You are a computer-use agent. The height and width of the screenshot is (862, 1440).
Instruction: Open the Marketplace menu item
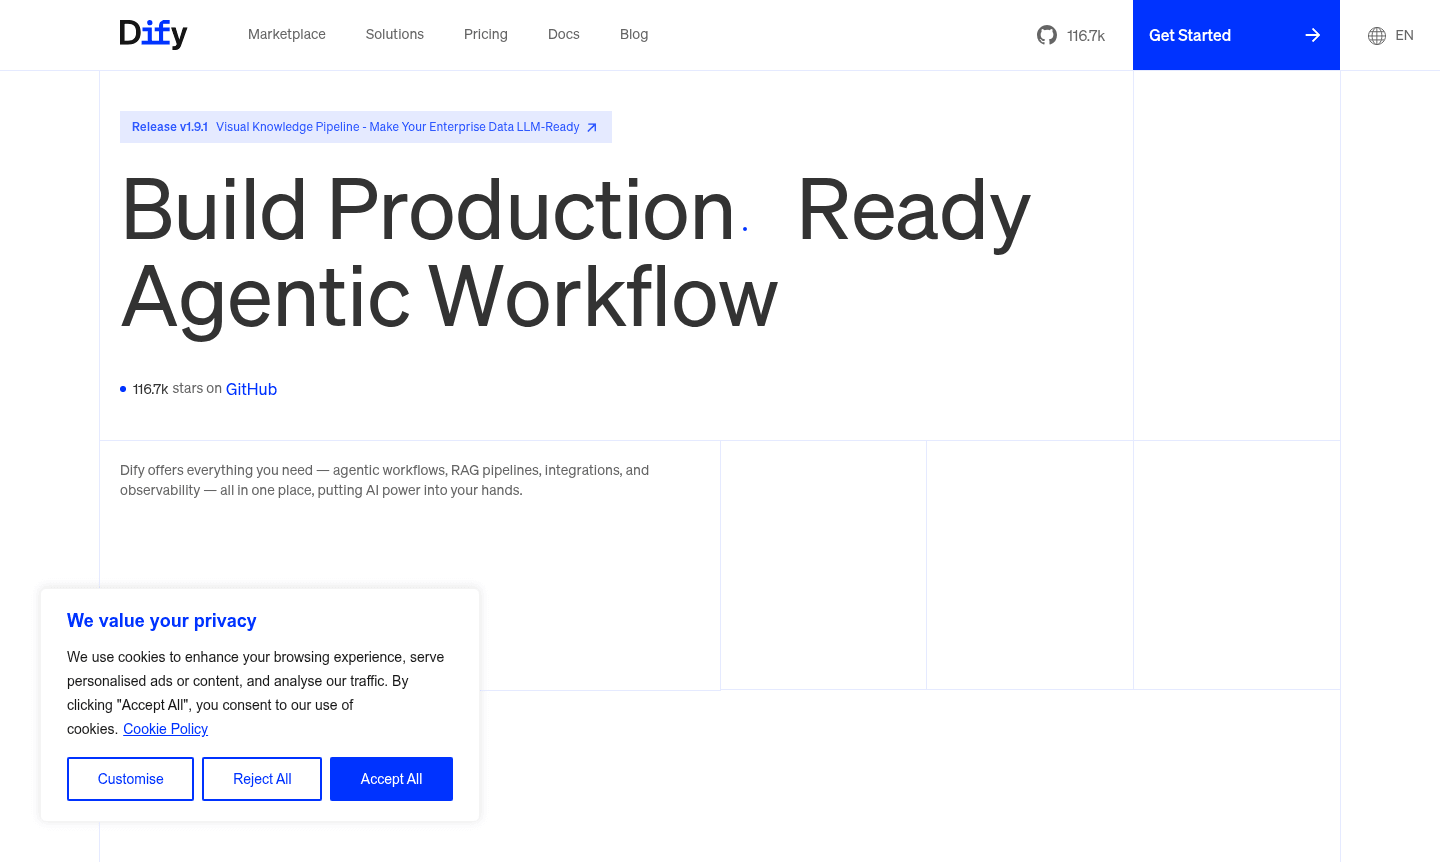[x=286, y=34]
